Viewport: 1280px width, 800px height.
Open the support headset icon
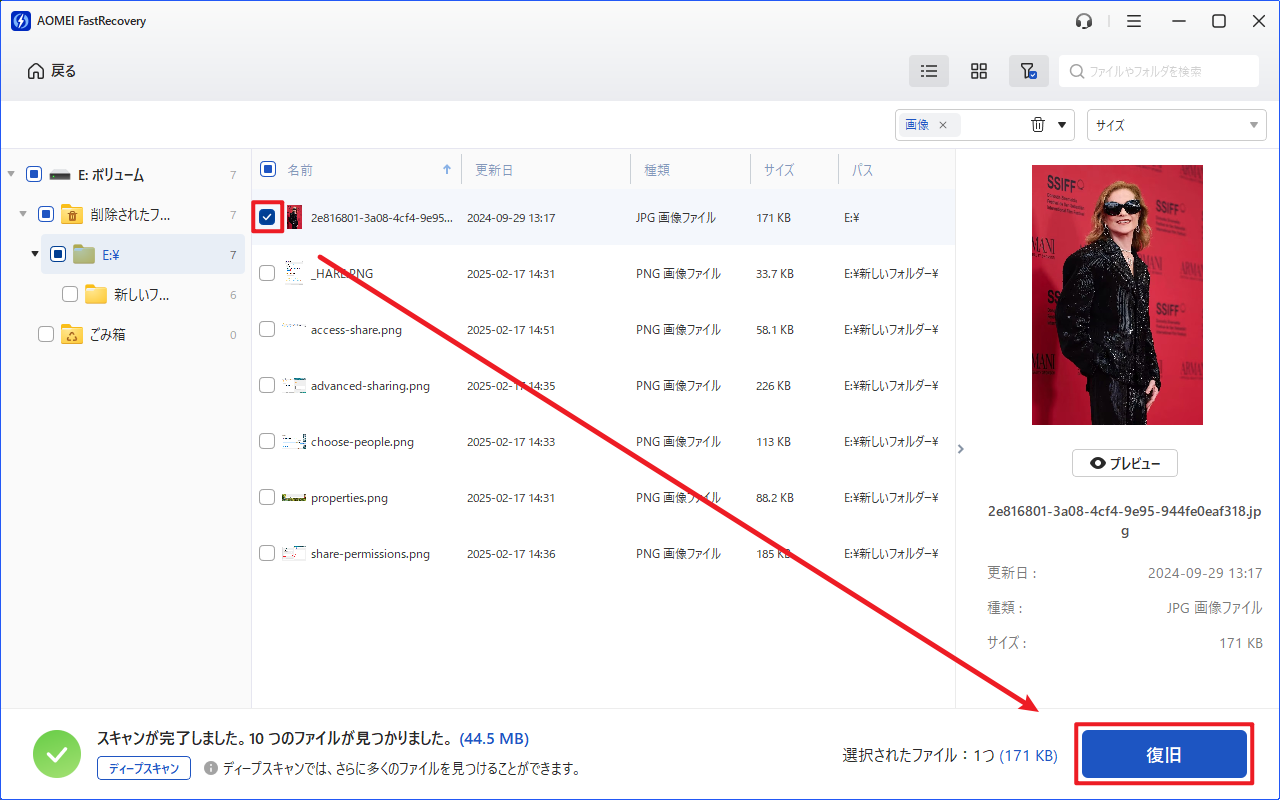click(1084, 21)
